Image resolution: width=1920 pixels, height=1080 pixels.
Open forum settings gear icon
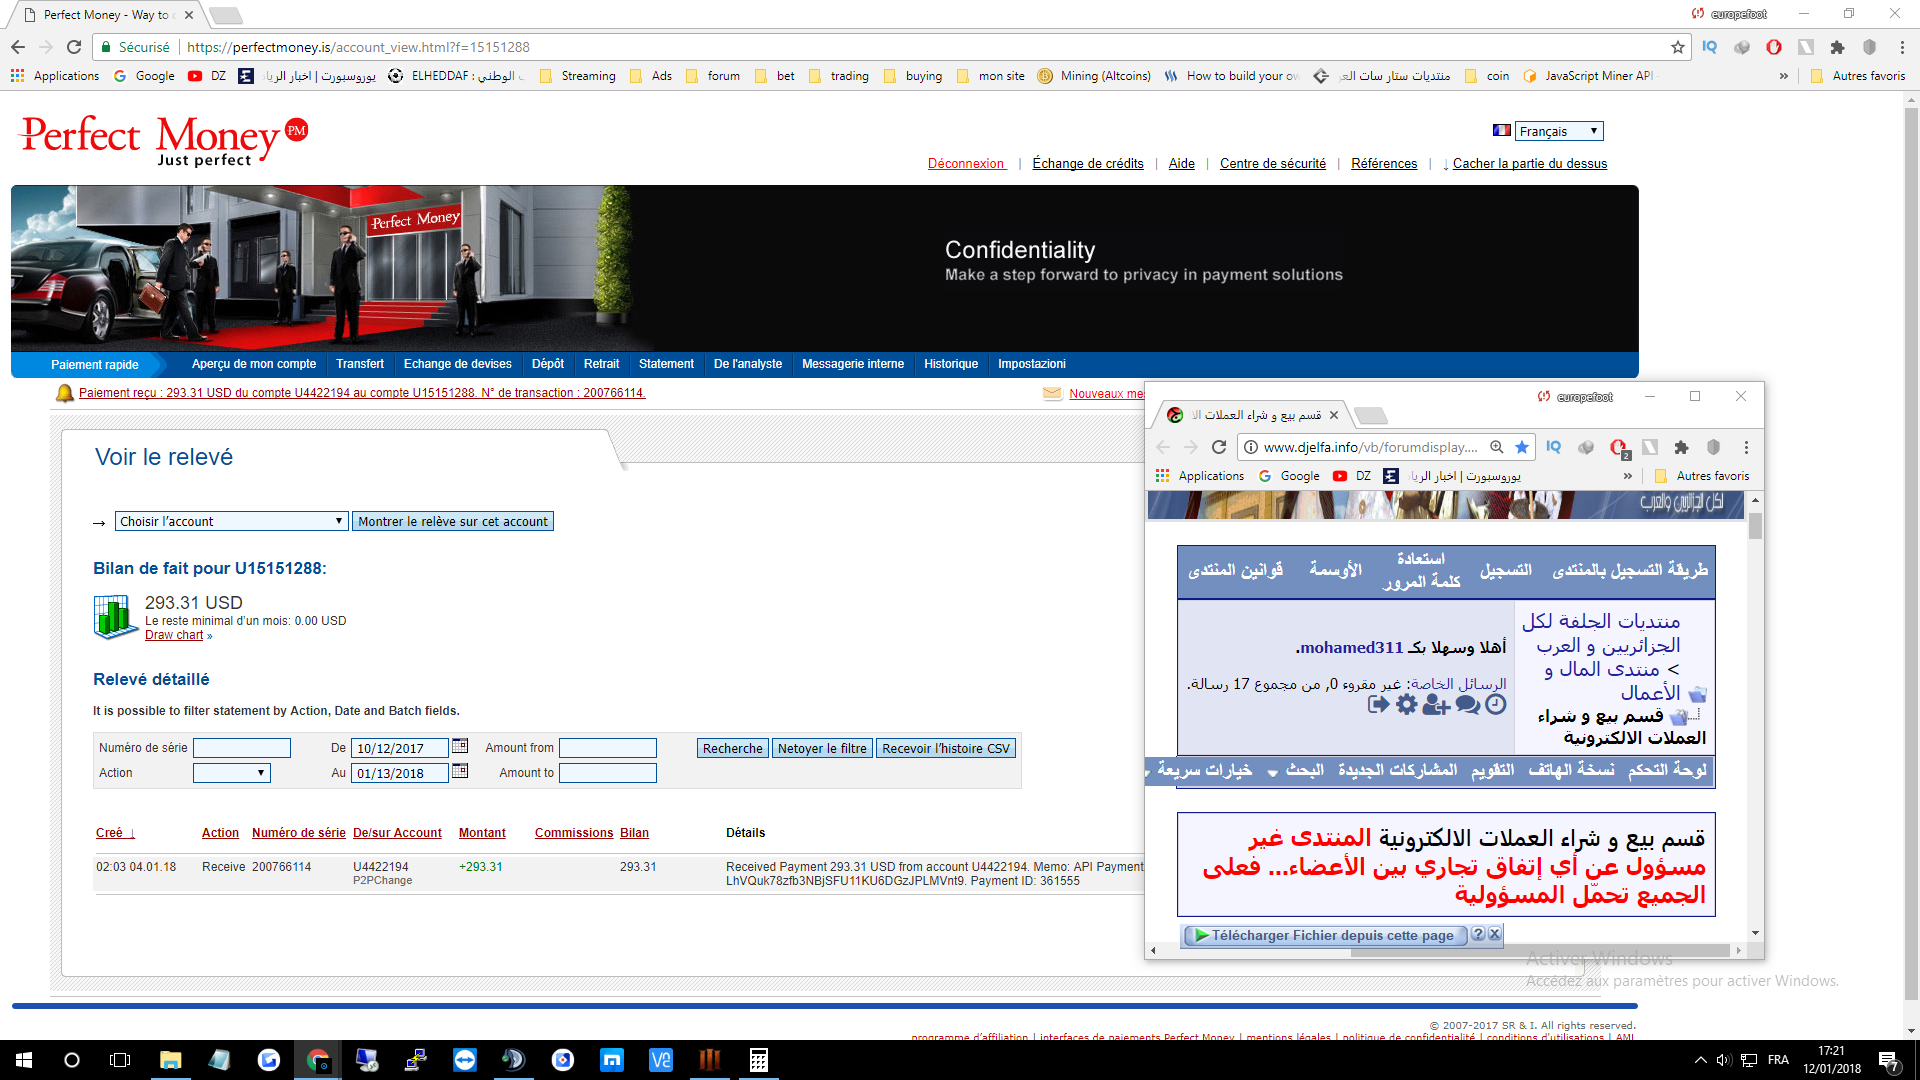coord(1407,704)
